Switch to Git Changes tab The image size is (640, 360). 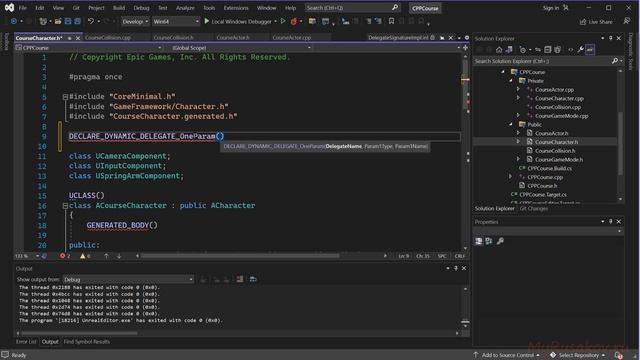533,209
